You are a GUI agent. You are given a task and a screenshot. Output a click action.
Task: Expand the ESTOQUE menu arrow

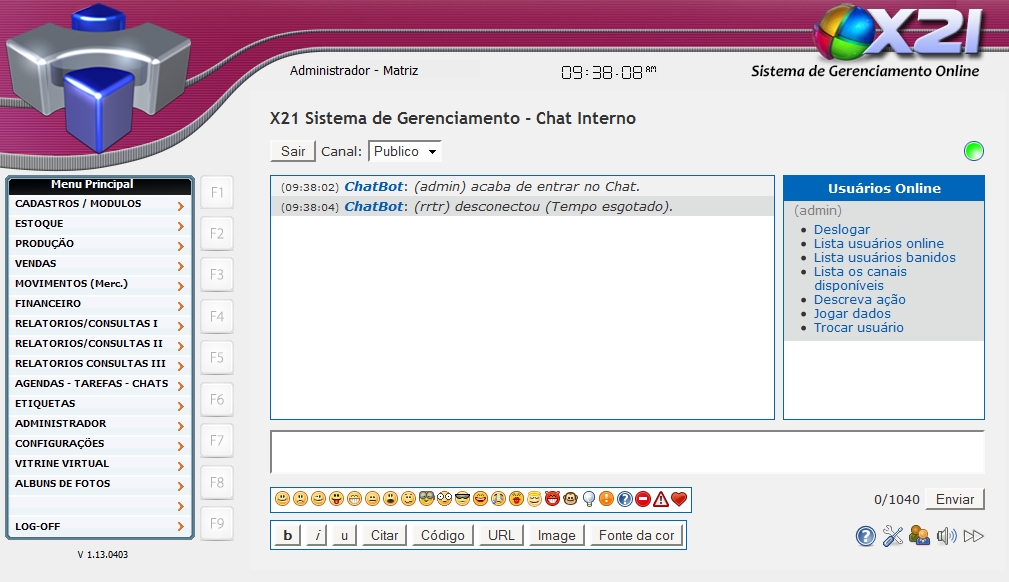click(180, 226)
